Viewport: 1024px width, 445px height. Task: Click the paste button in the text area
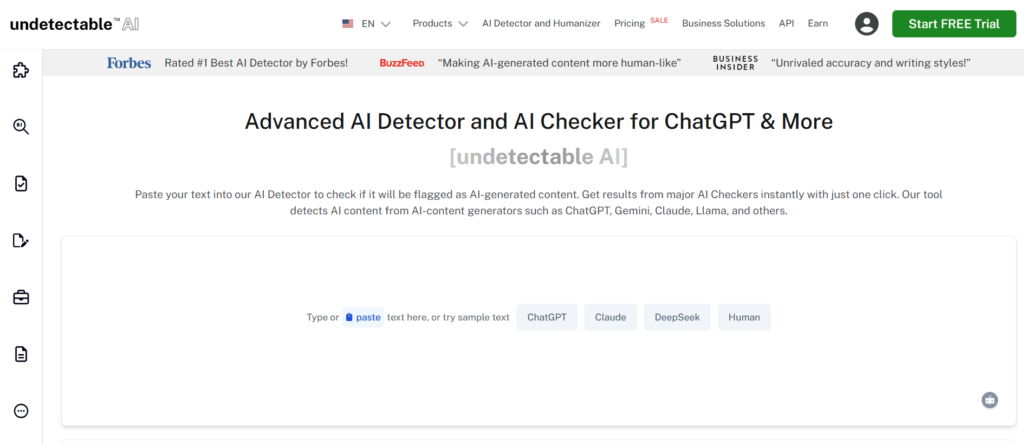click(363, 317)
